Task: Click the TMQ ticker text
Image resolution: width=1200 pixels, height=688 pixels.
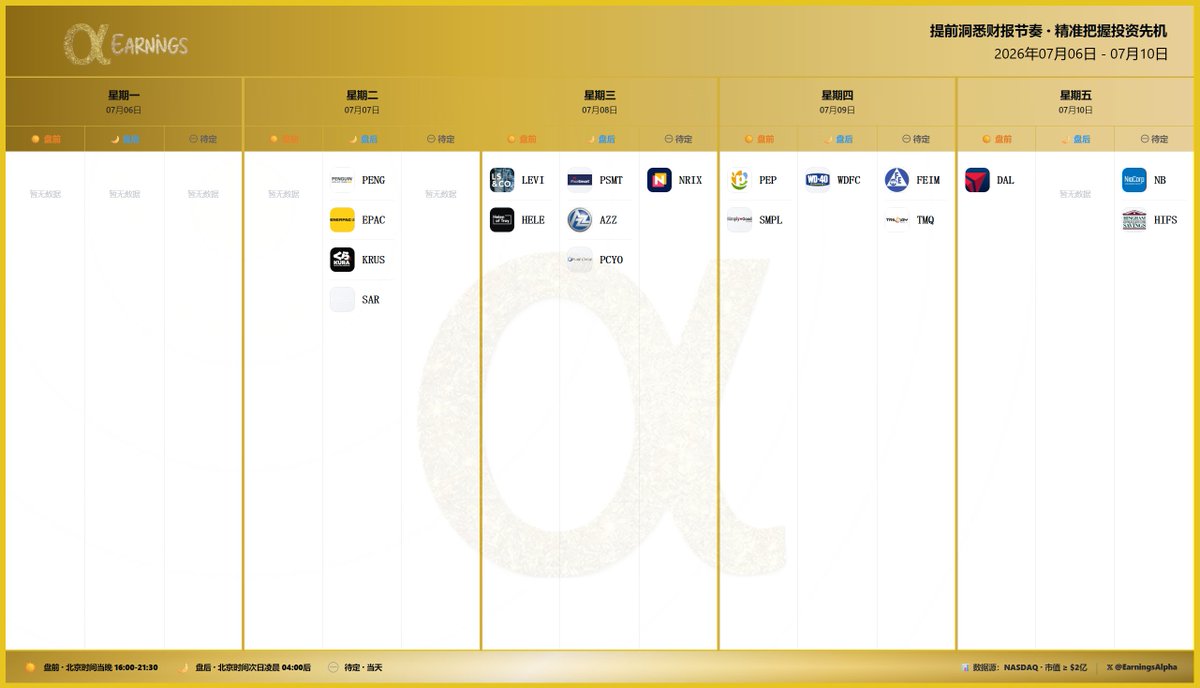Action: pos(925,220)
